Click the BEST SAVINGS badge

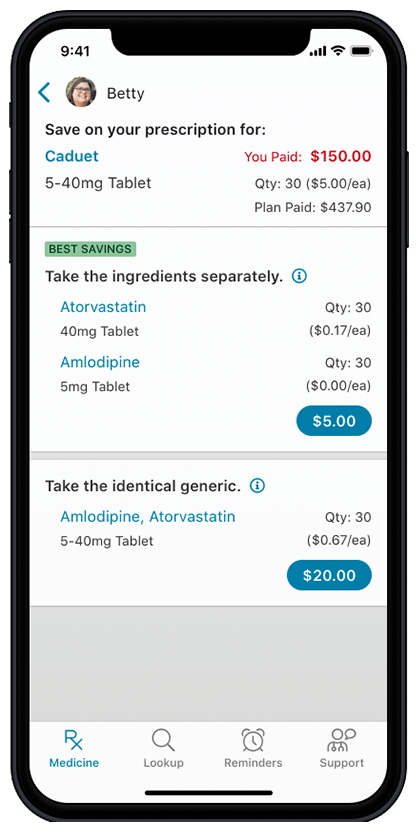(90, 248)
